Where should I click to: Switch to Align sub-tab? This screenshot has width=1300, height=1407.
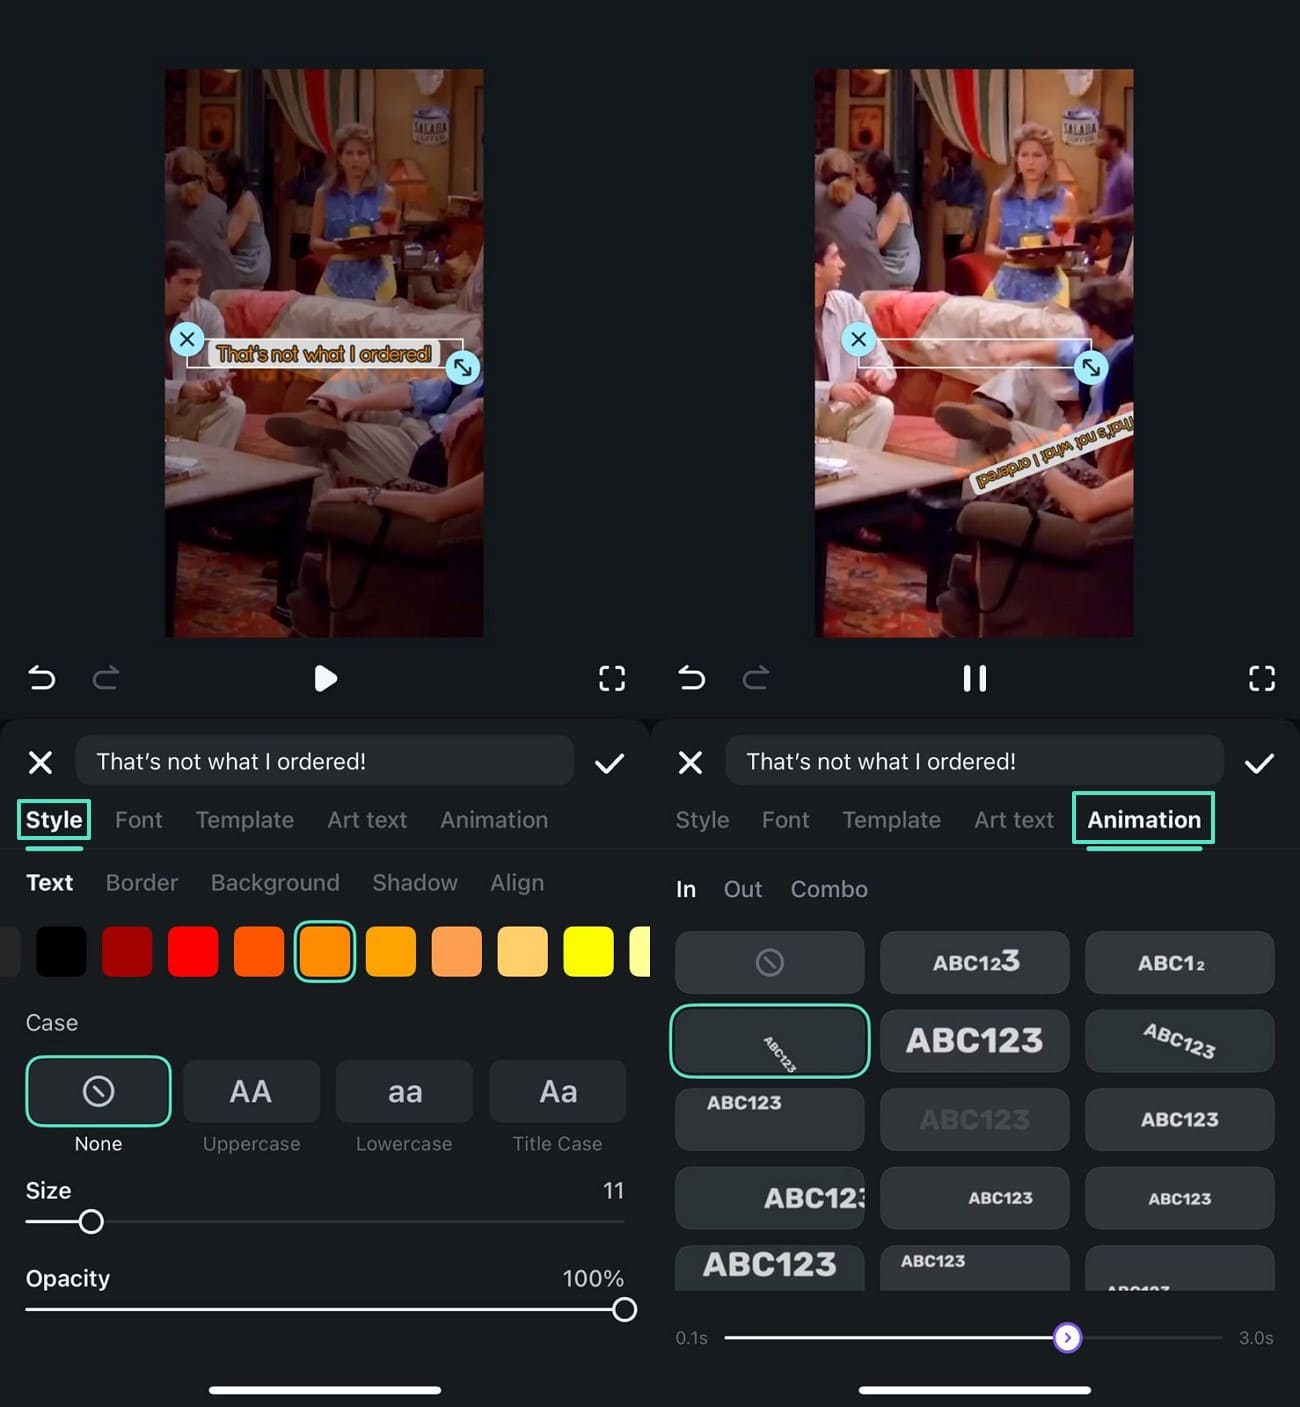tap(517, 883)
